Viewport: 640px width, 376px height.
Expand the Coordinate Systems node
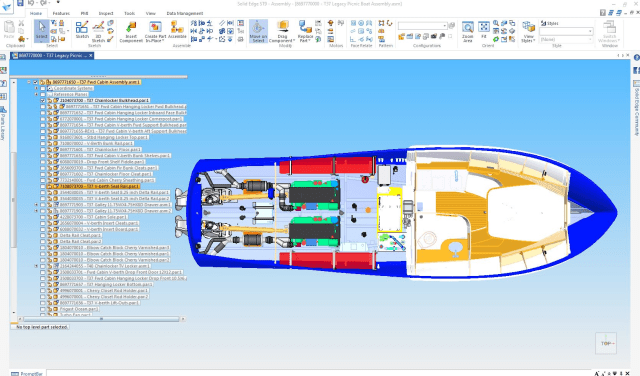pyautogui.click(x=36, y=88)
